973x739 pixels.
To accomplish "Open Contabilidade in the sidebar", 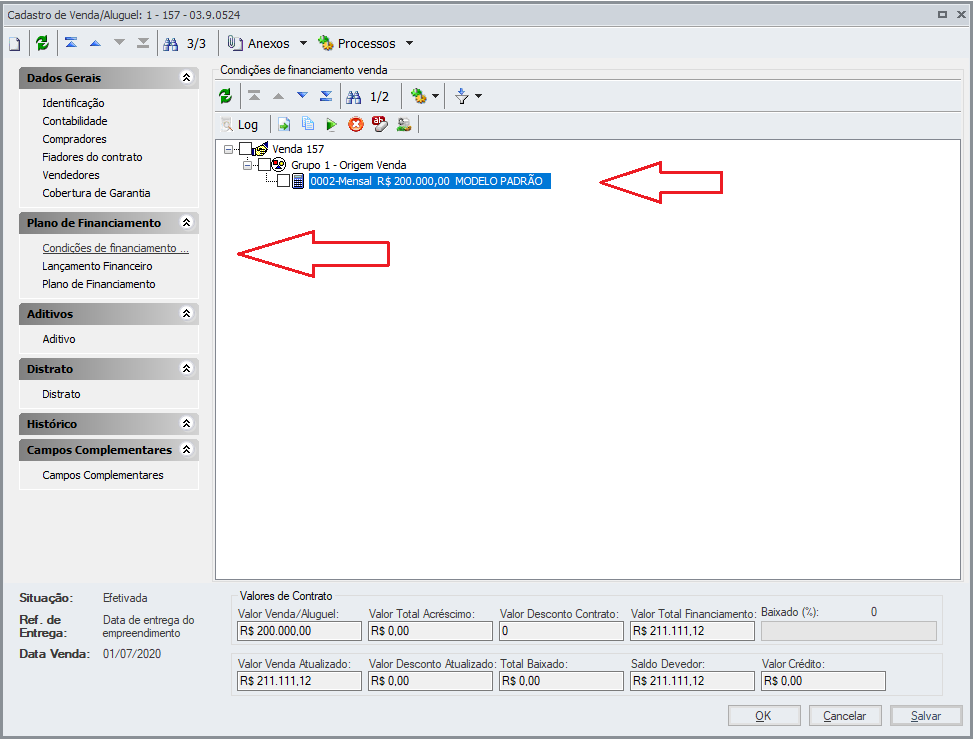I will [x=74, y=121].
